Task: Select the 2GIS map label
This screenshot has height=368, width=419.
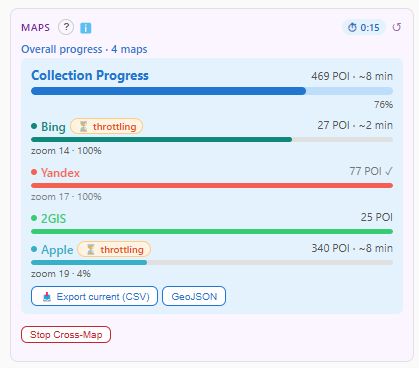Action: pyautogui.click(x=53, y=219)
